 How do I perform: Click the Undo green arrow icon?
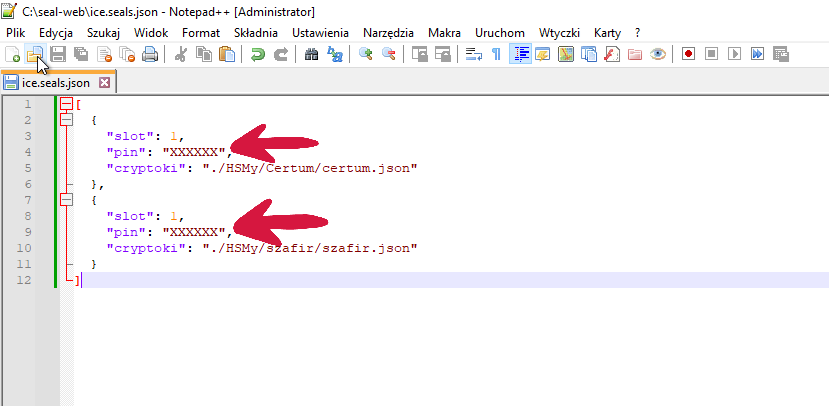tap(258, 55)
